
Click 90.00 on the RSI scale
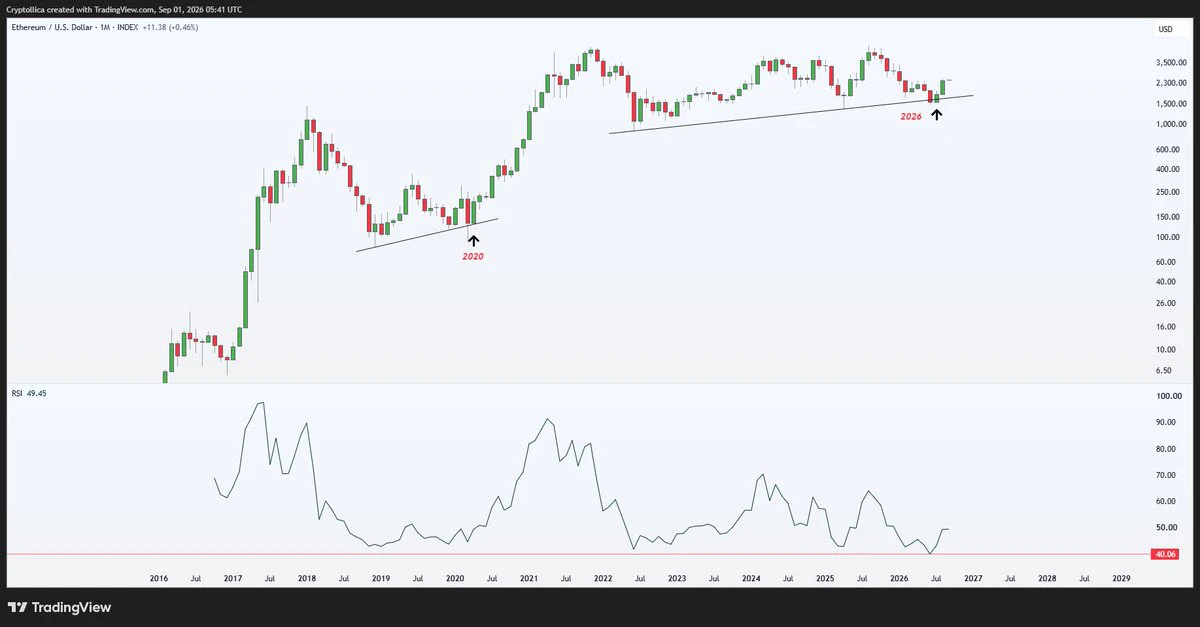[x=1168, y=423]
